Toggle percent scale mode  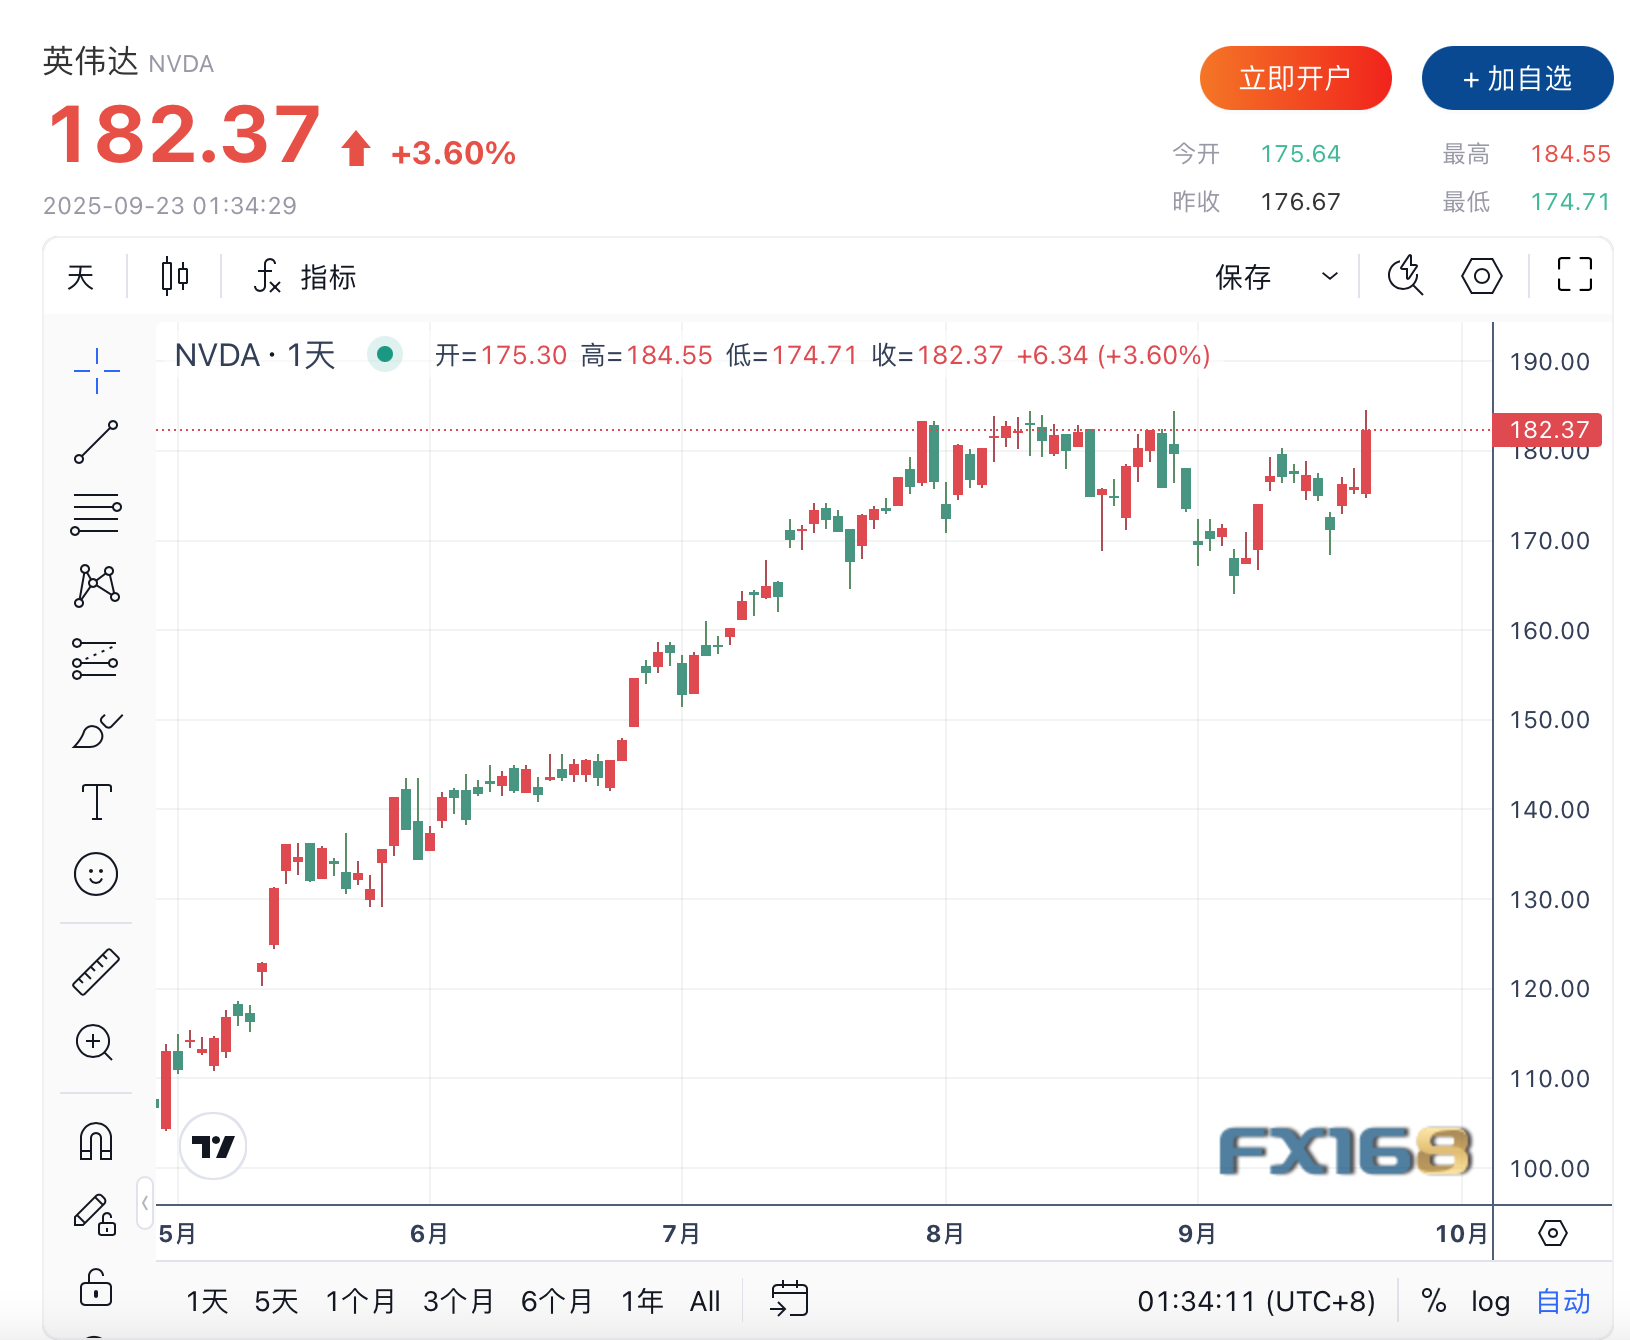1434,1301
